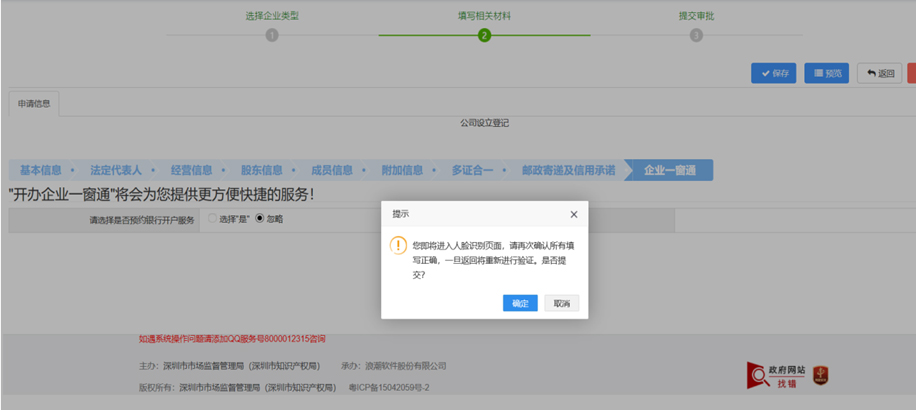Click the 保存 save button
Viewport: 916px width, 410px height.
coord(773,73)
